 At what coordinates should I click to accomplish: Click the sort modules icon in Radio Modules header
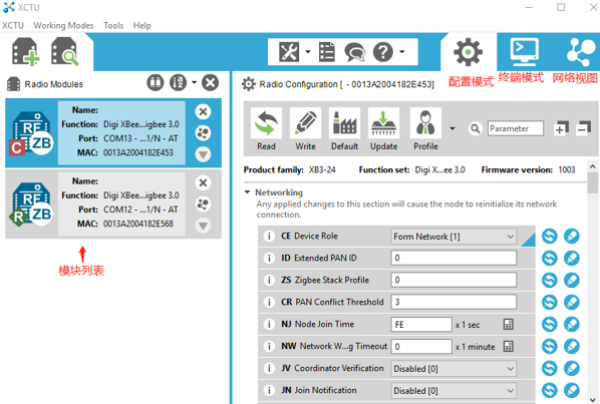pos(178,83)
